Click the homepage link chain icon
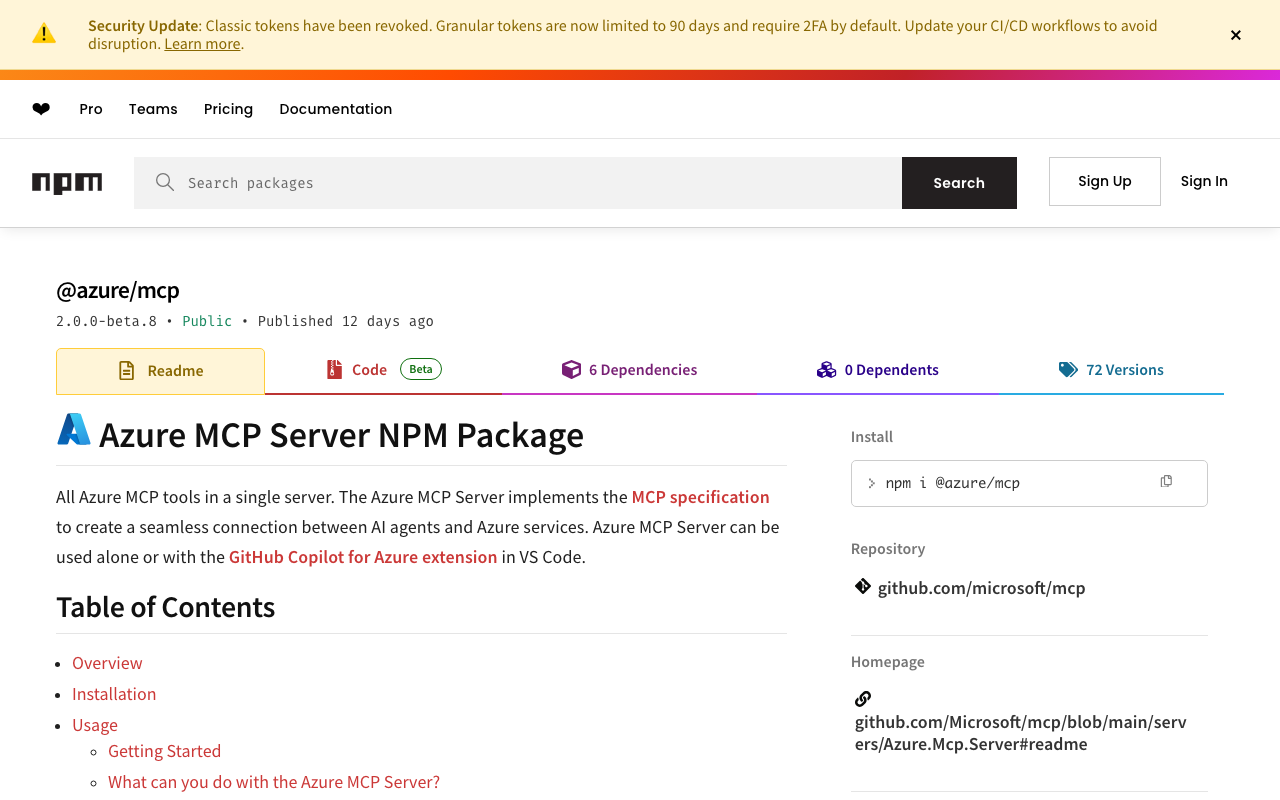 coord(863,699)
